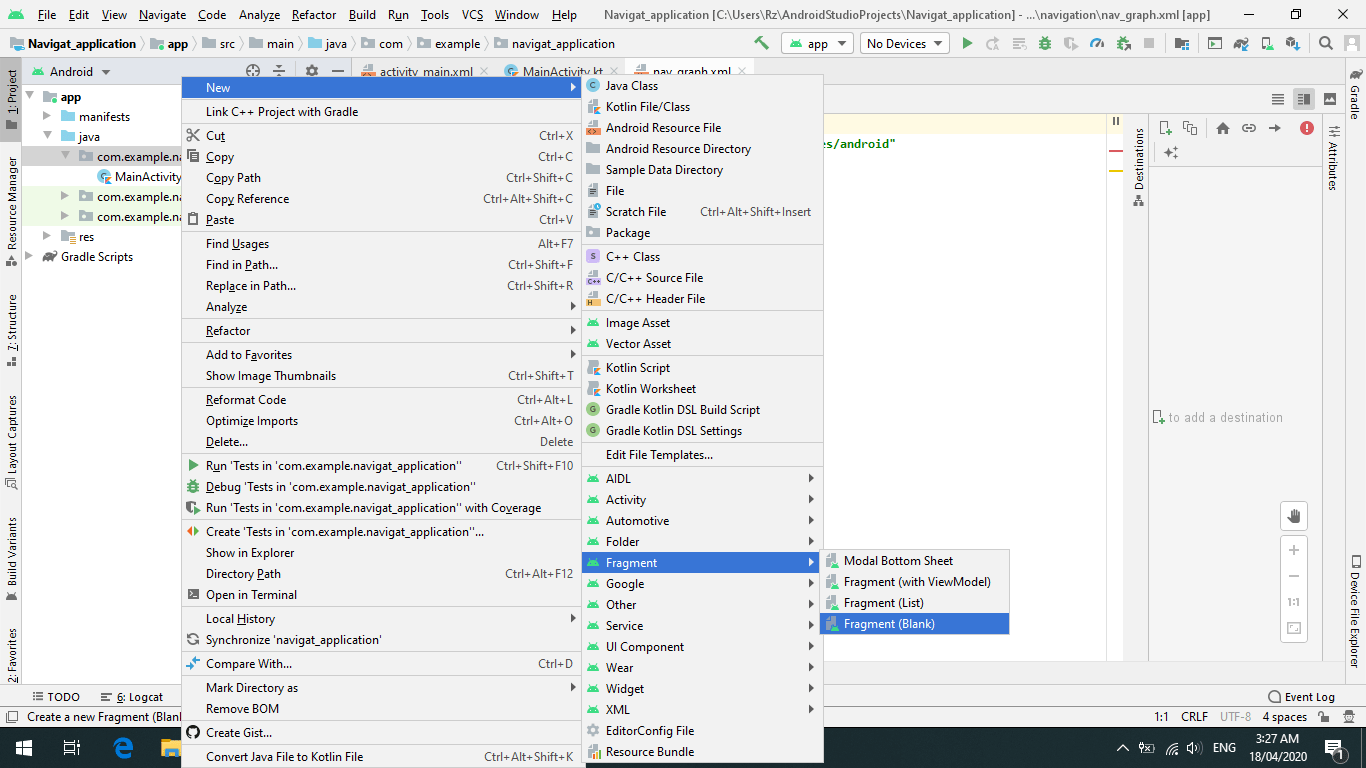Click the deep link chain icon
1366x768 pixels.
1249,128
